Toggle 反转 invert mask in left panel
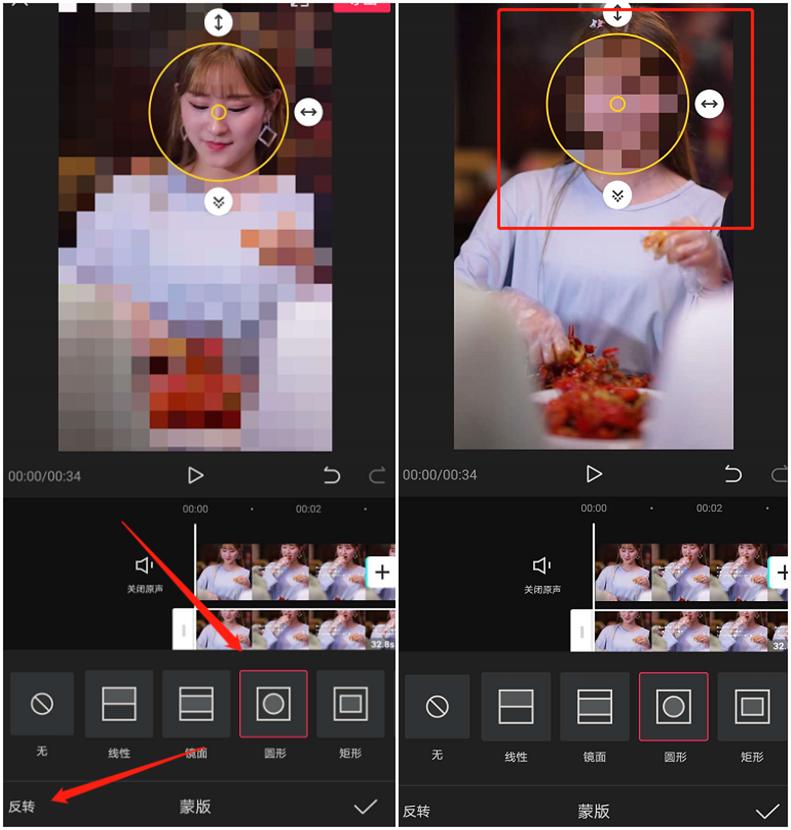The height and width of the screenshot is (830, 791). [x=22, y=807]
